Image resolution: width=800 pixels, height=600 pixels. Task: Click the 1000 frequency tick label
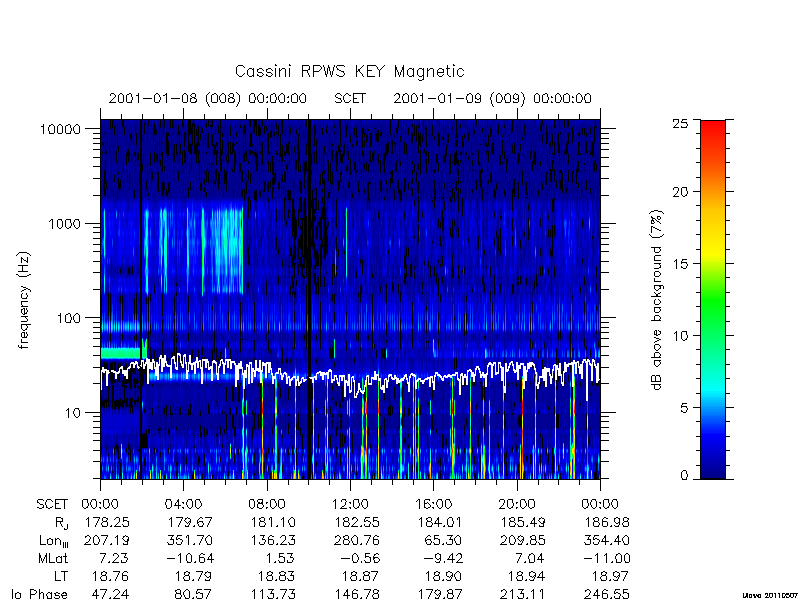[x=65, y=223]
